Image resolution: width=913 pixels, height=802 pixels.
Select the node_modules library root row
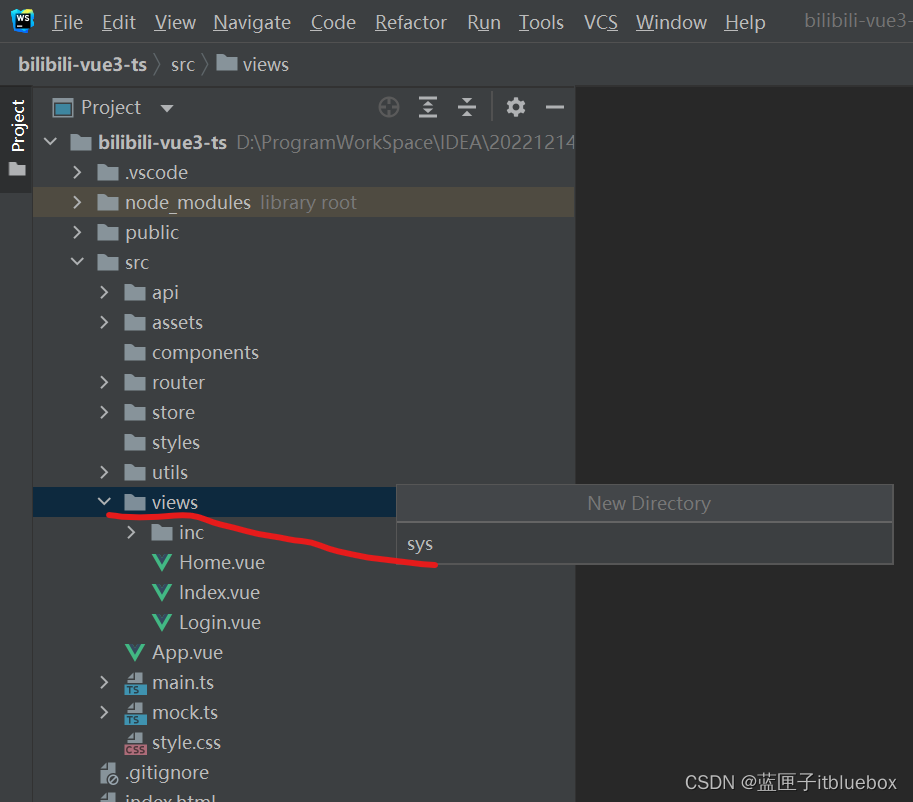303,202
